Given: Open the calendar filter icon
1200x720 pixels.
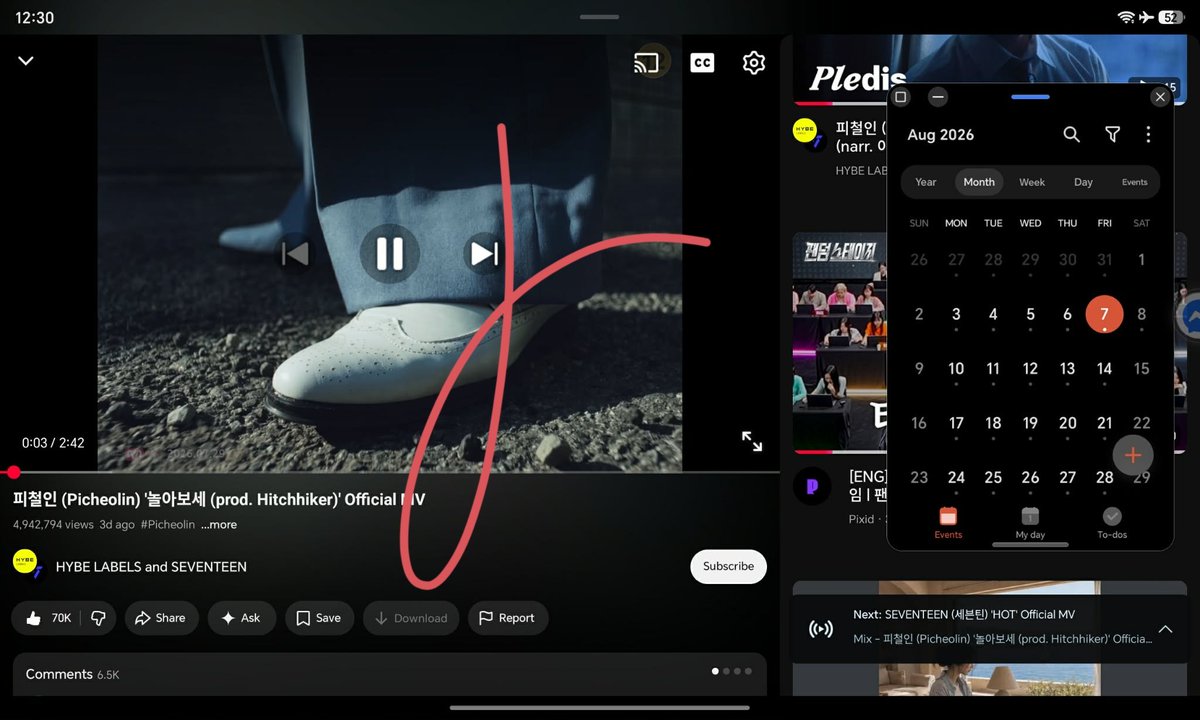Looking at the screenshot, I should 1112,134.
